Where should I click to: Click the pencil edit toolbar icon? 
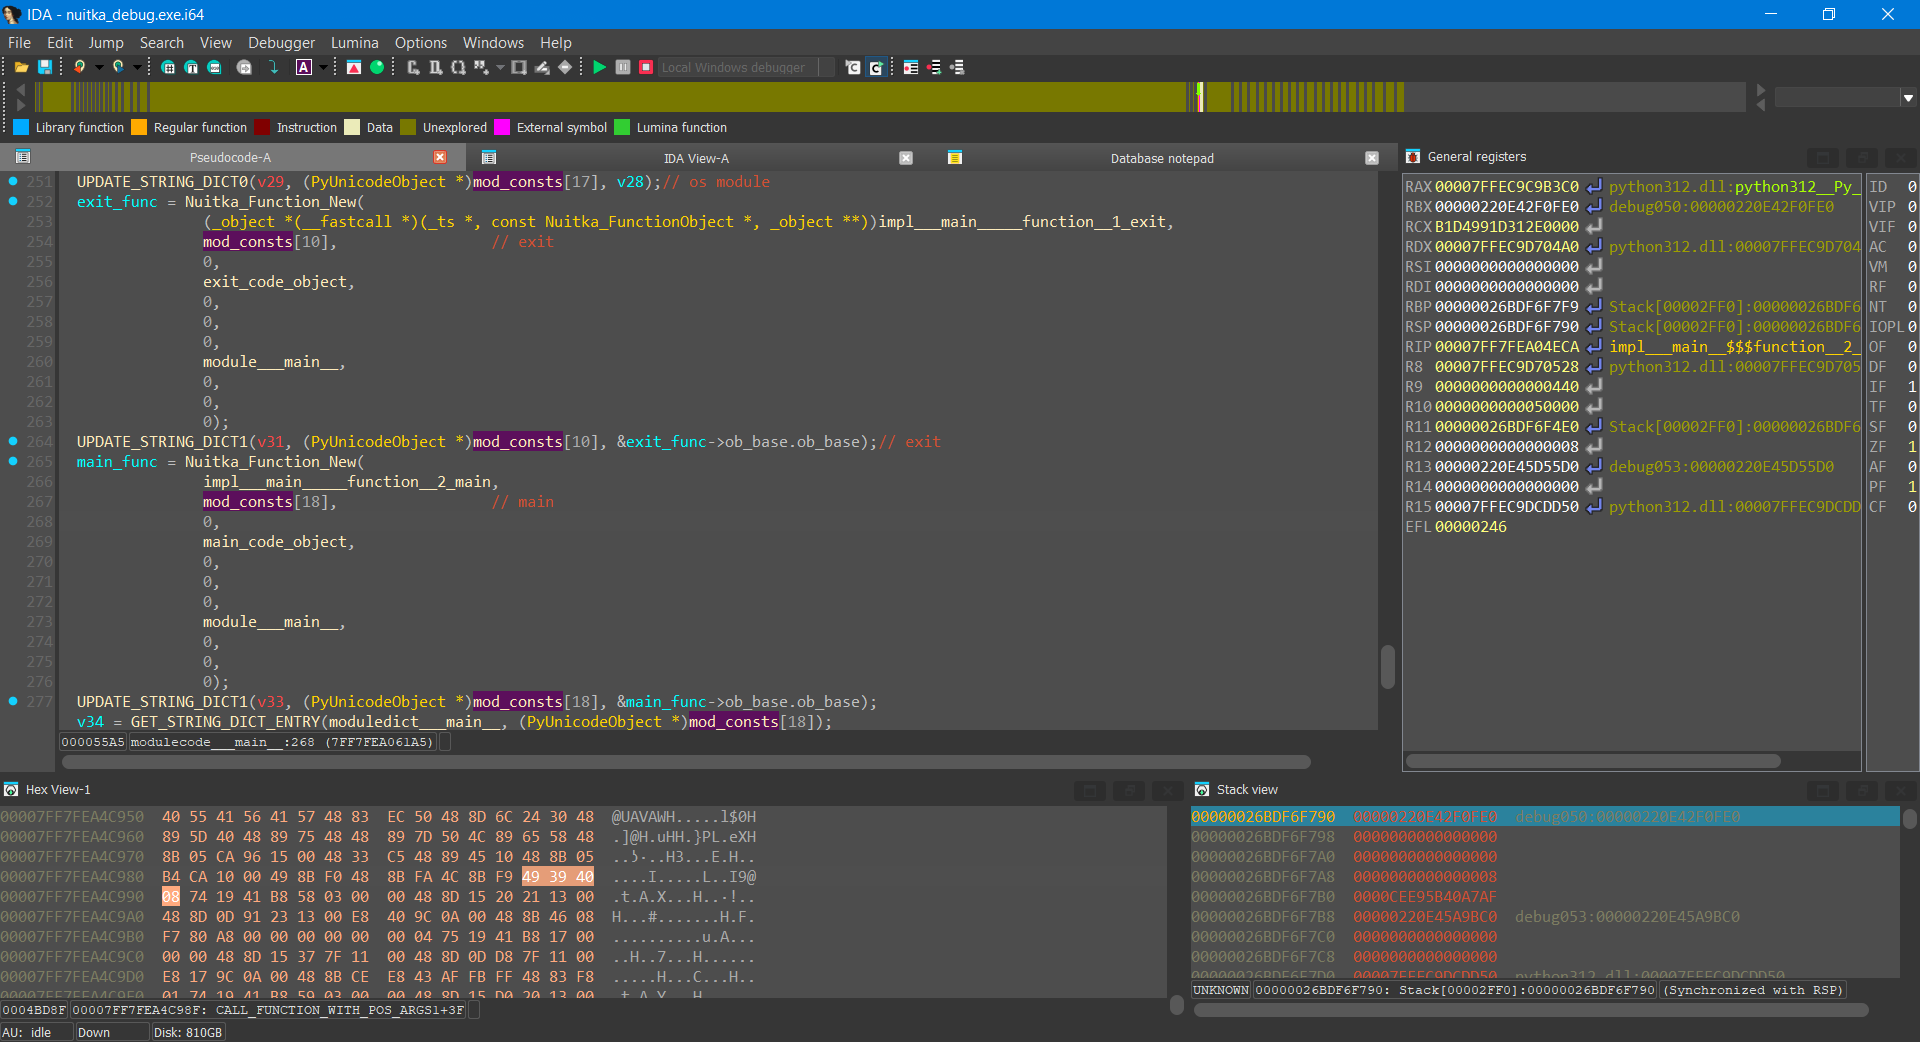coord(542,67)
